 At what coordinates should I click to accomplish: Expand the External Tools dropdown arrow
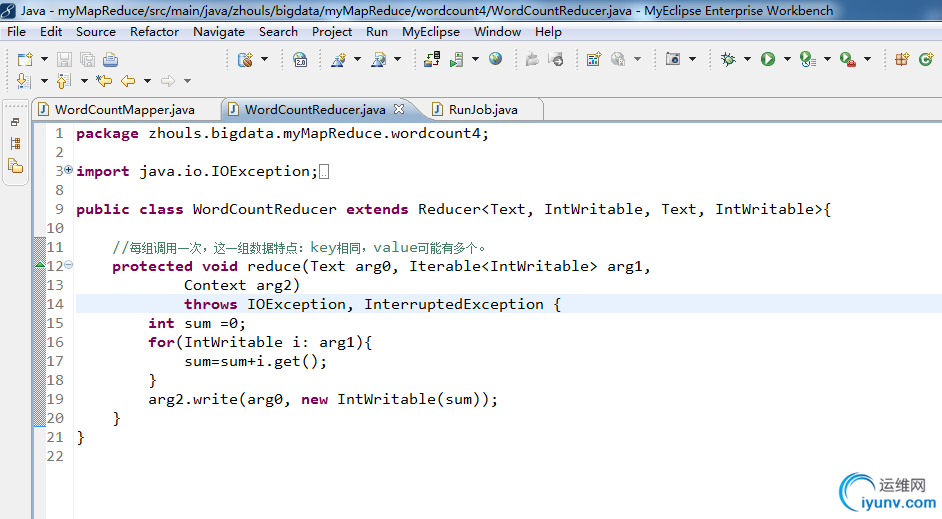[868, 59]
